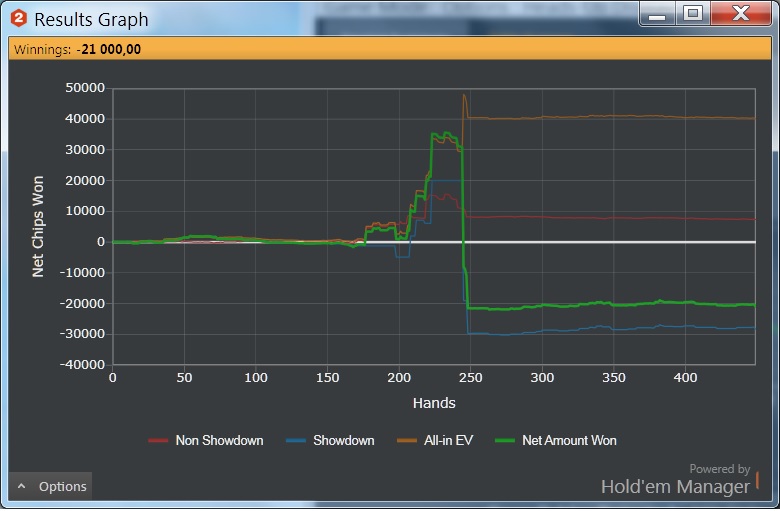Toggle the Non Showdown legend entry
This screenshot has height=511, width=780.
pos(206,440)
